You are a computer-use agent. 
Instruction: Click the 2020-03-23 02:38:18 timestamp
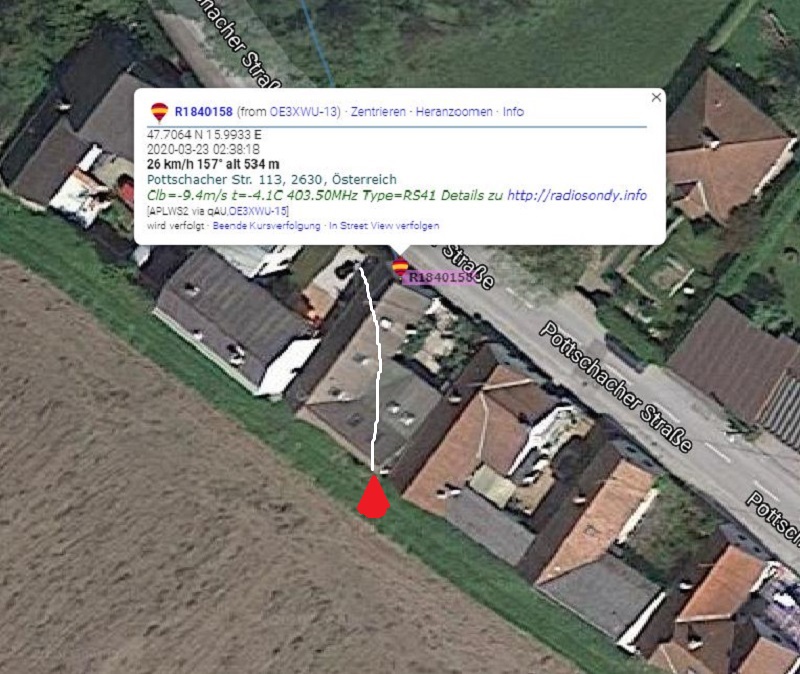[x=203, y=149]
